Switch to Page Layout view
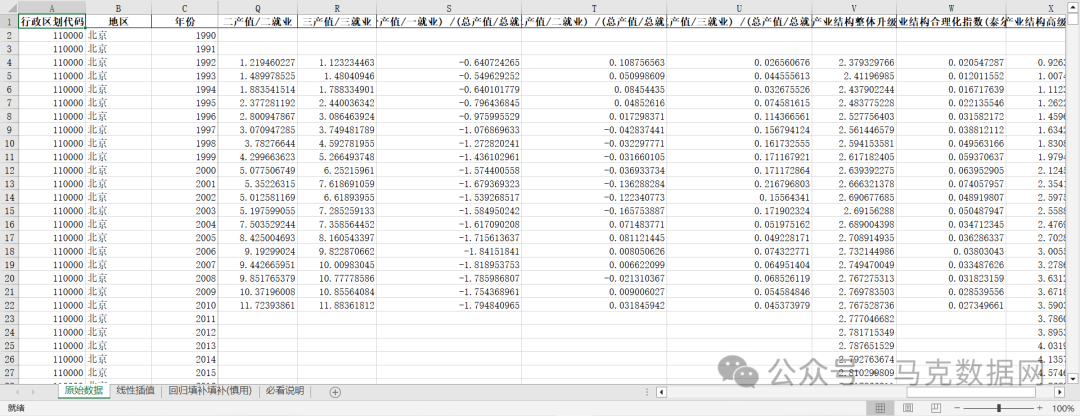Image resolution: width=1080 pixels, height=416 pixels. pyautogui.click(x=908, y=408)
